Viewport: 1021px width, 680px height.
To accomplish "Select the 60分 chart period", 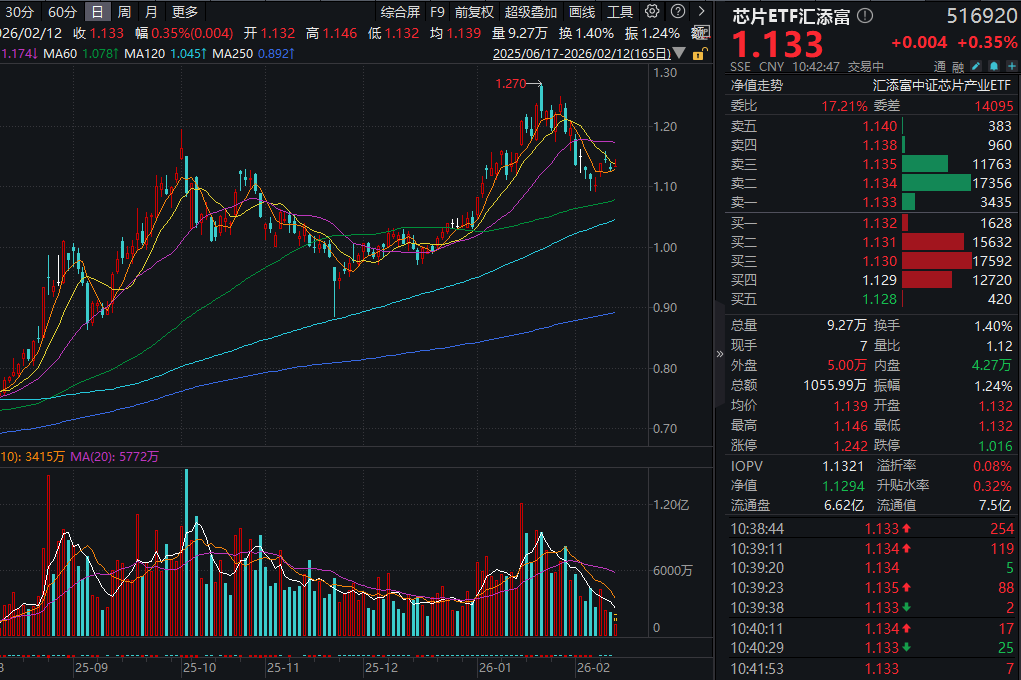I will point(62,12).
